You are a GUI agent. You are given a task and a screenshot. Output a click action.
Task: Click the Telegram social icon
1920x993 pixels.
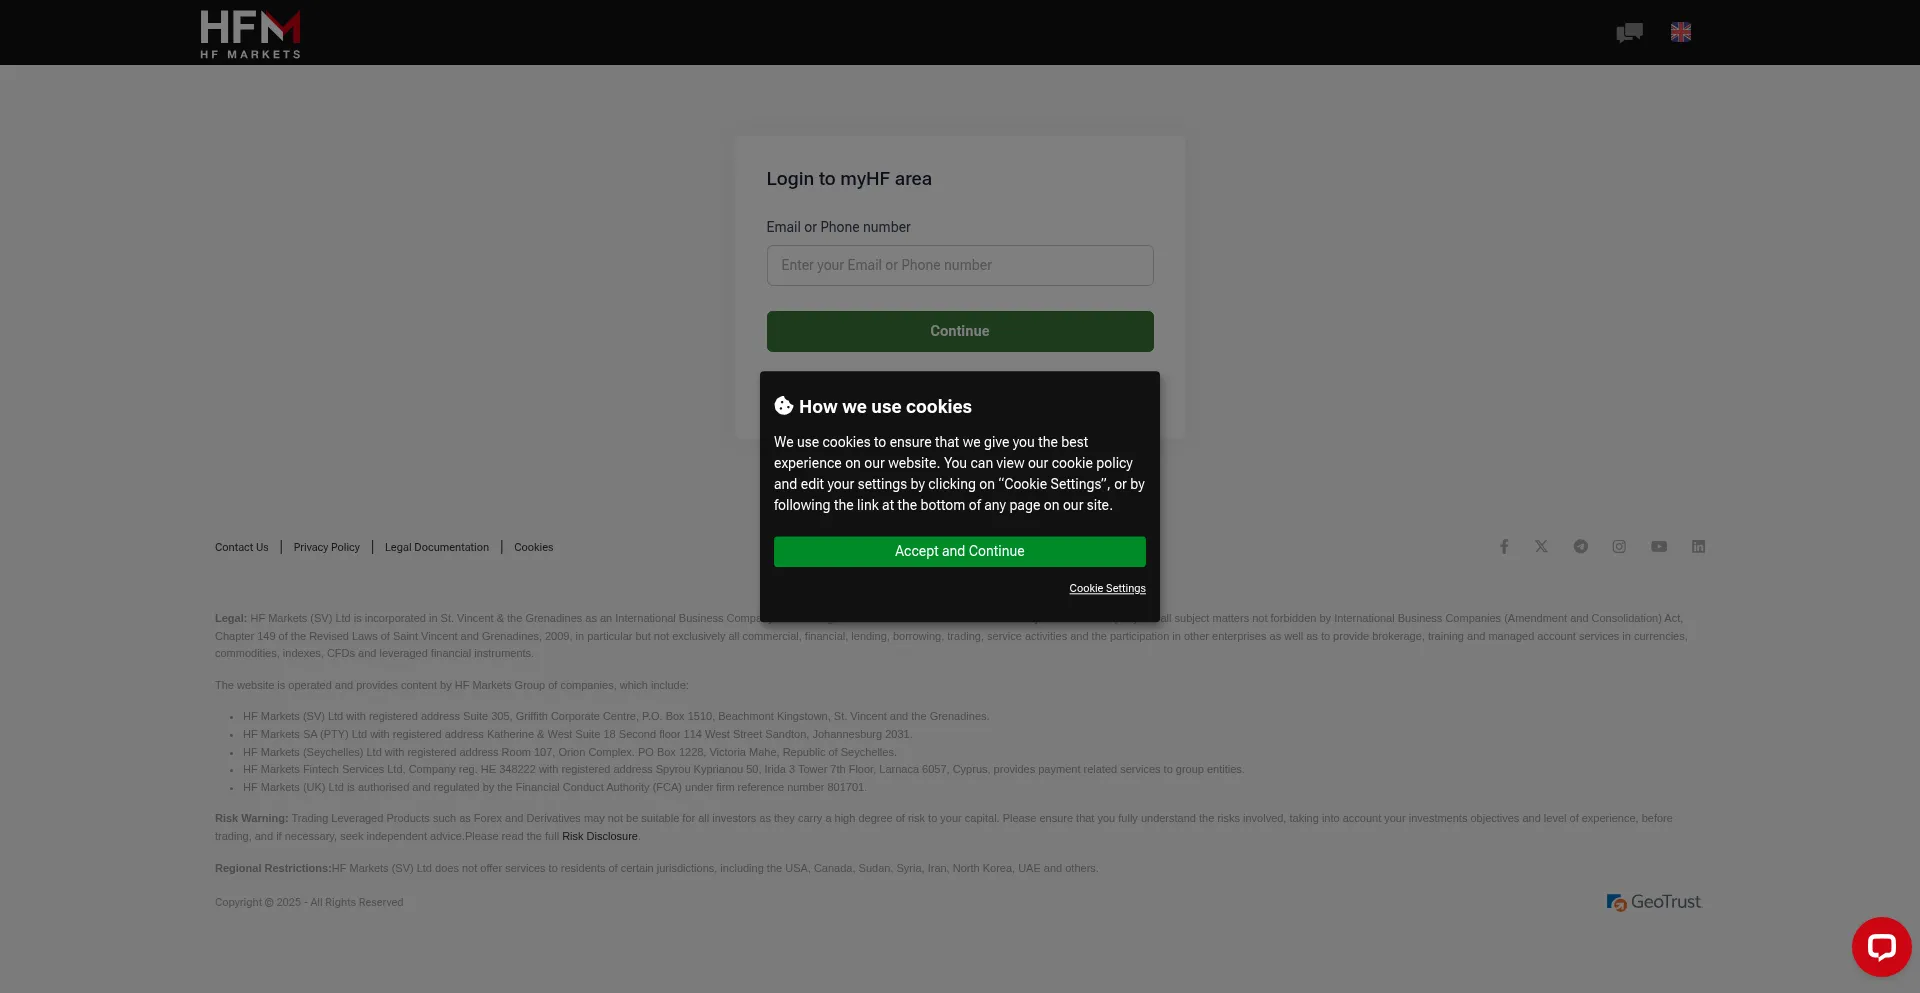(1580, 546)
